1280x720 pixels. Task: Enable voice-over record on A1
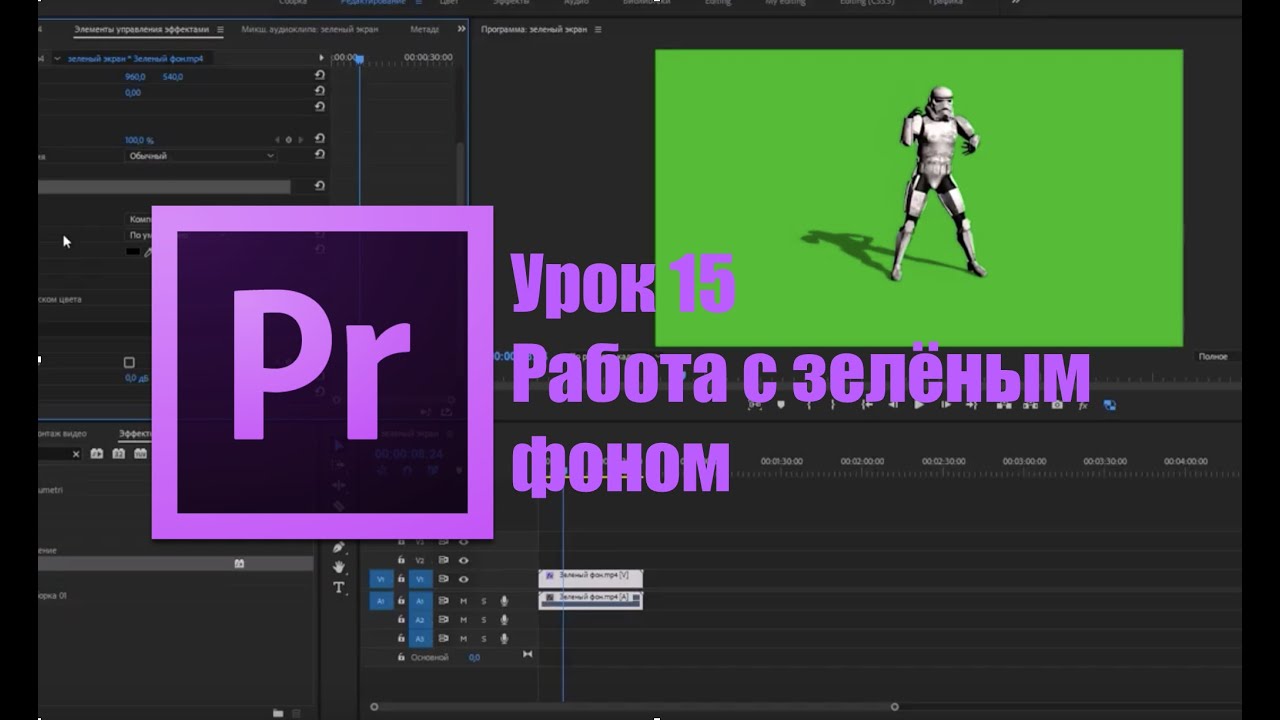(x=504, y=601)
